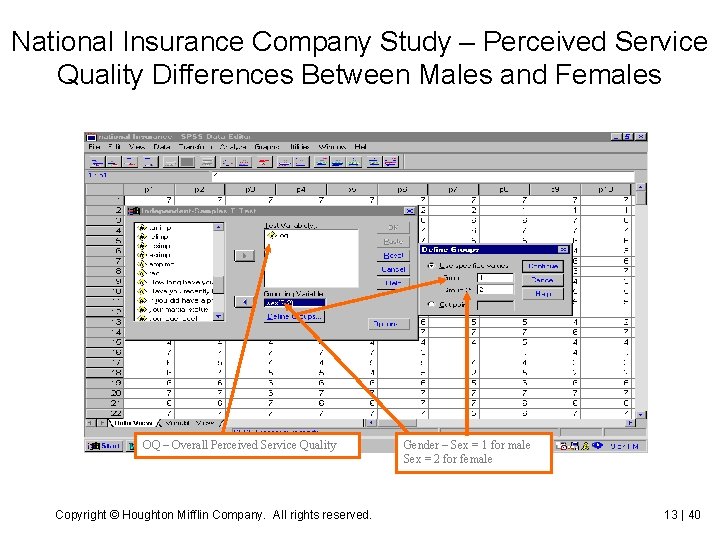The width and height of the screenshot is (720, 540).
Task: Click the Variables toolbar icon
Action: tap(244, 162)
